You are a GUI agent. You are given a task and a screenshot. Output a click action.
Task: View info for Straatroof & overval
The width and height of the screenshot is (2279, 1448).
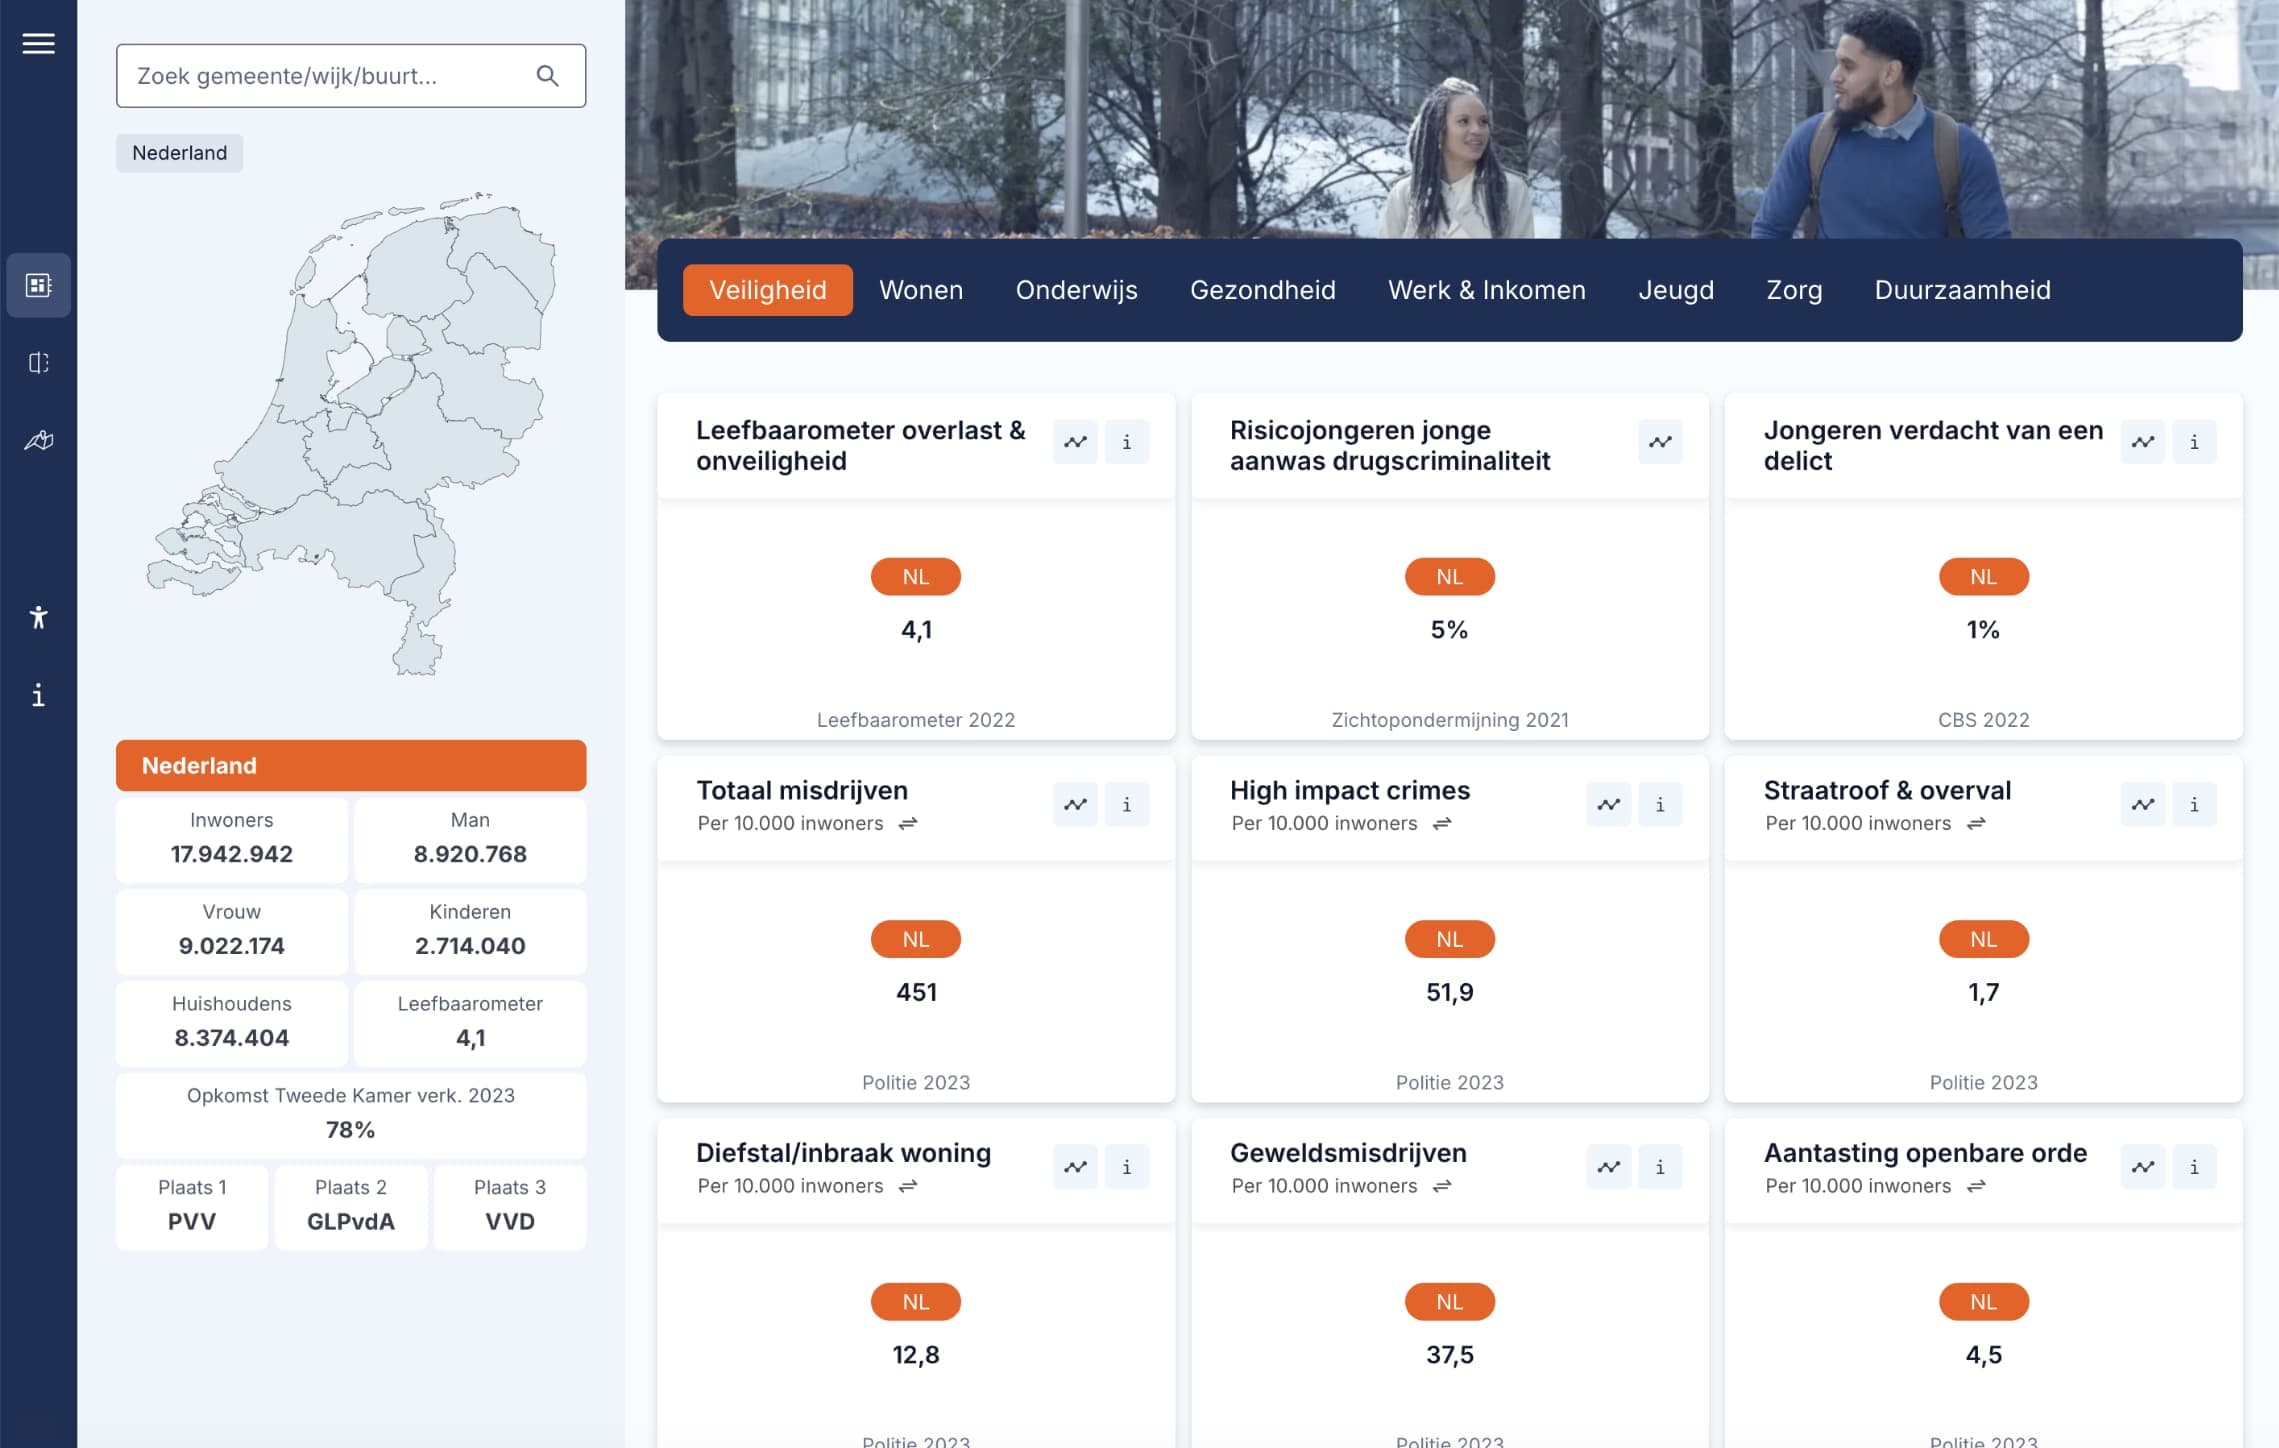2194,803
